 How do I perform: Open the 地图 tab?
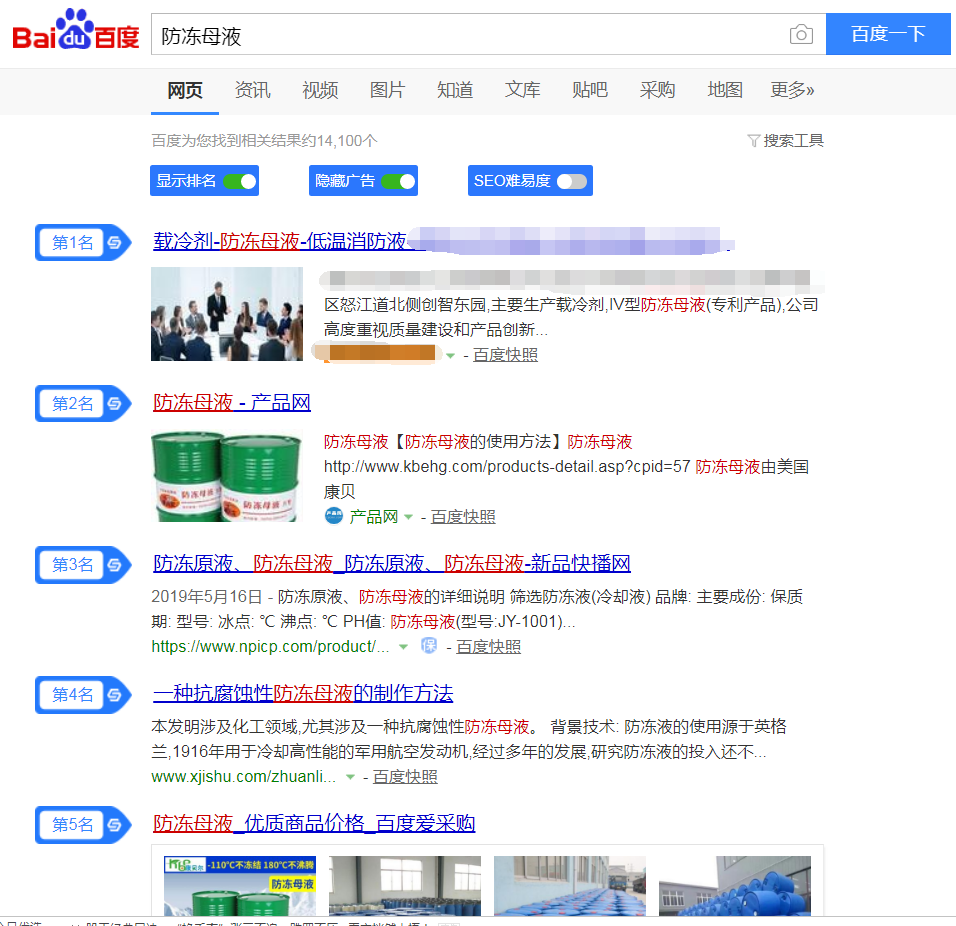725,90
